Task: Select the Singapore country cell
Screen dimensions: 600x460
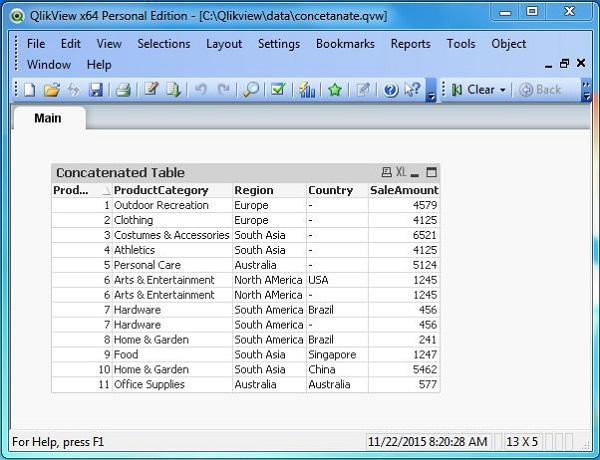Action: click(x=337, y=355)
